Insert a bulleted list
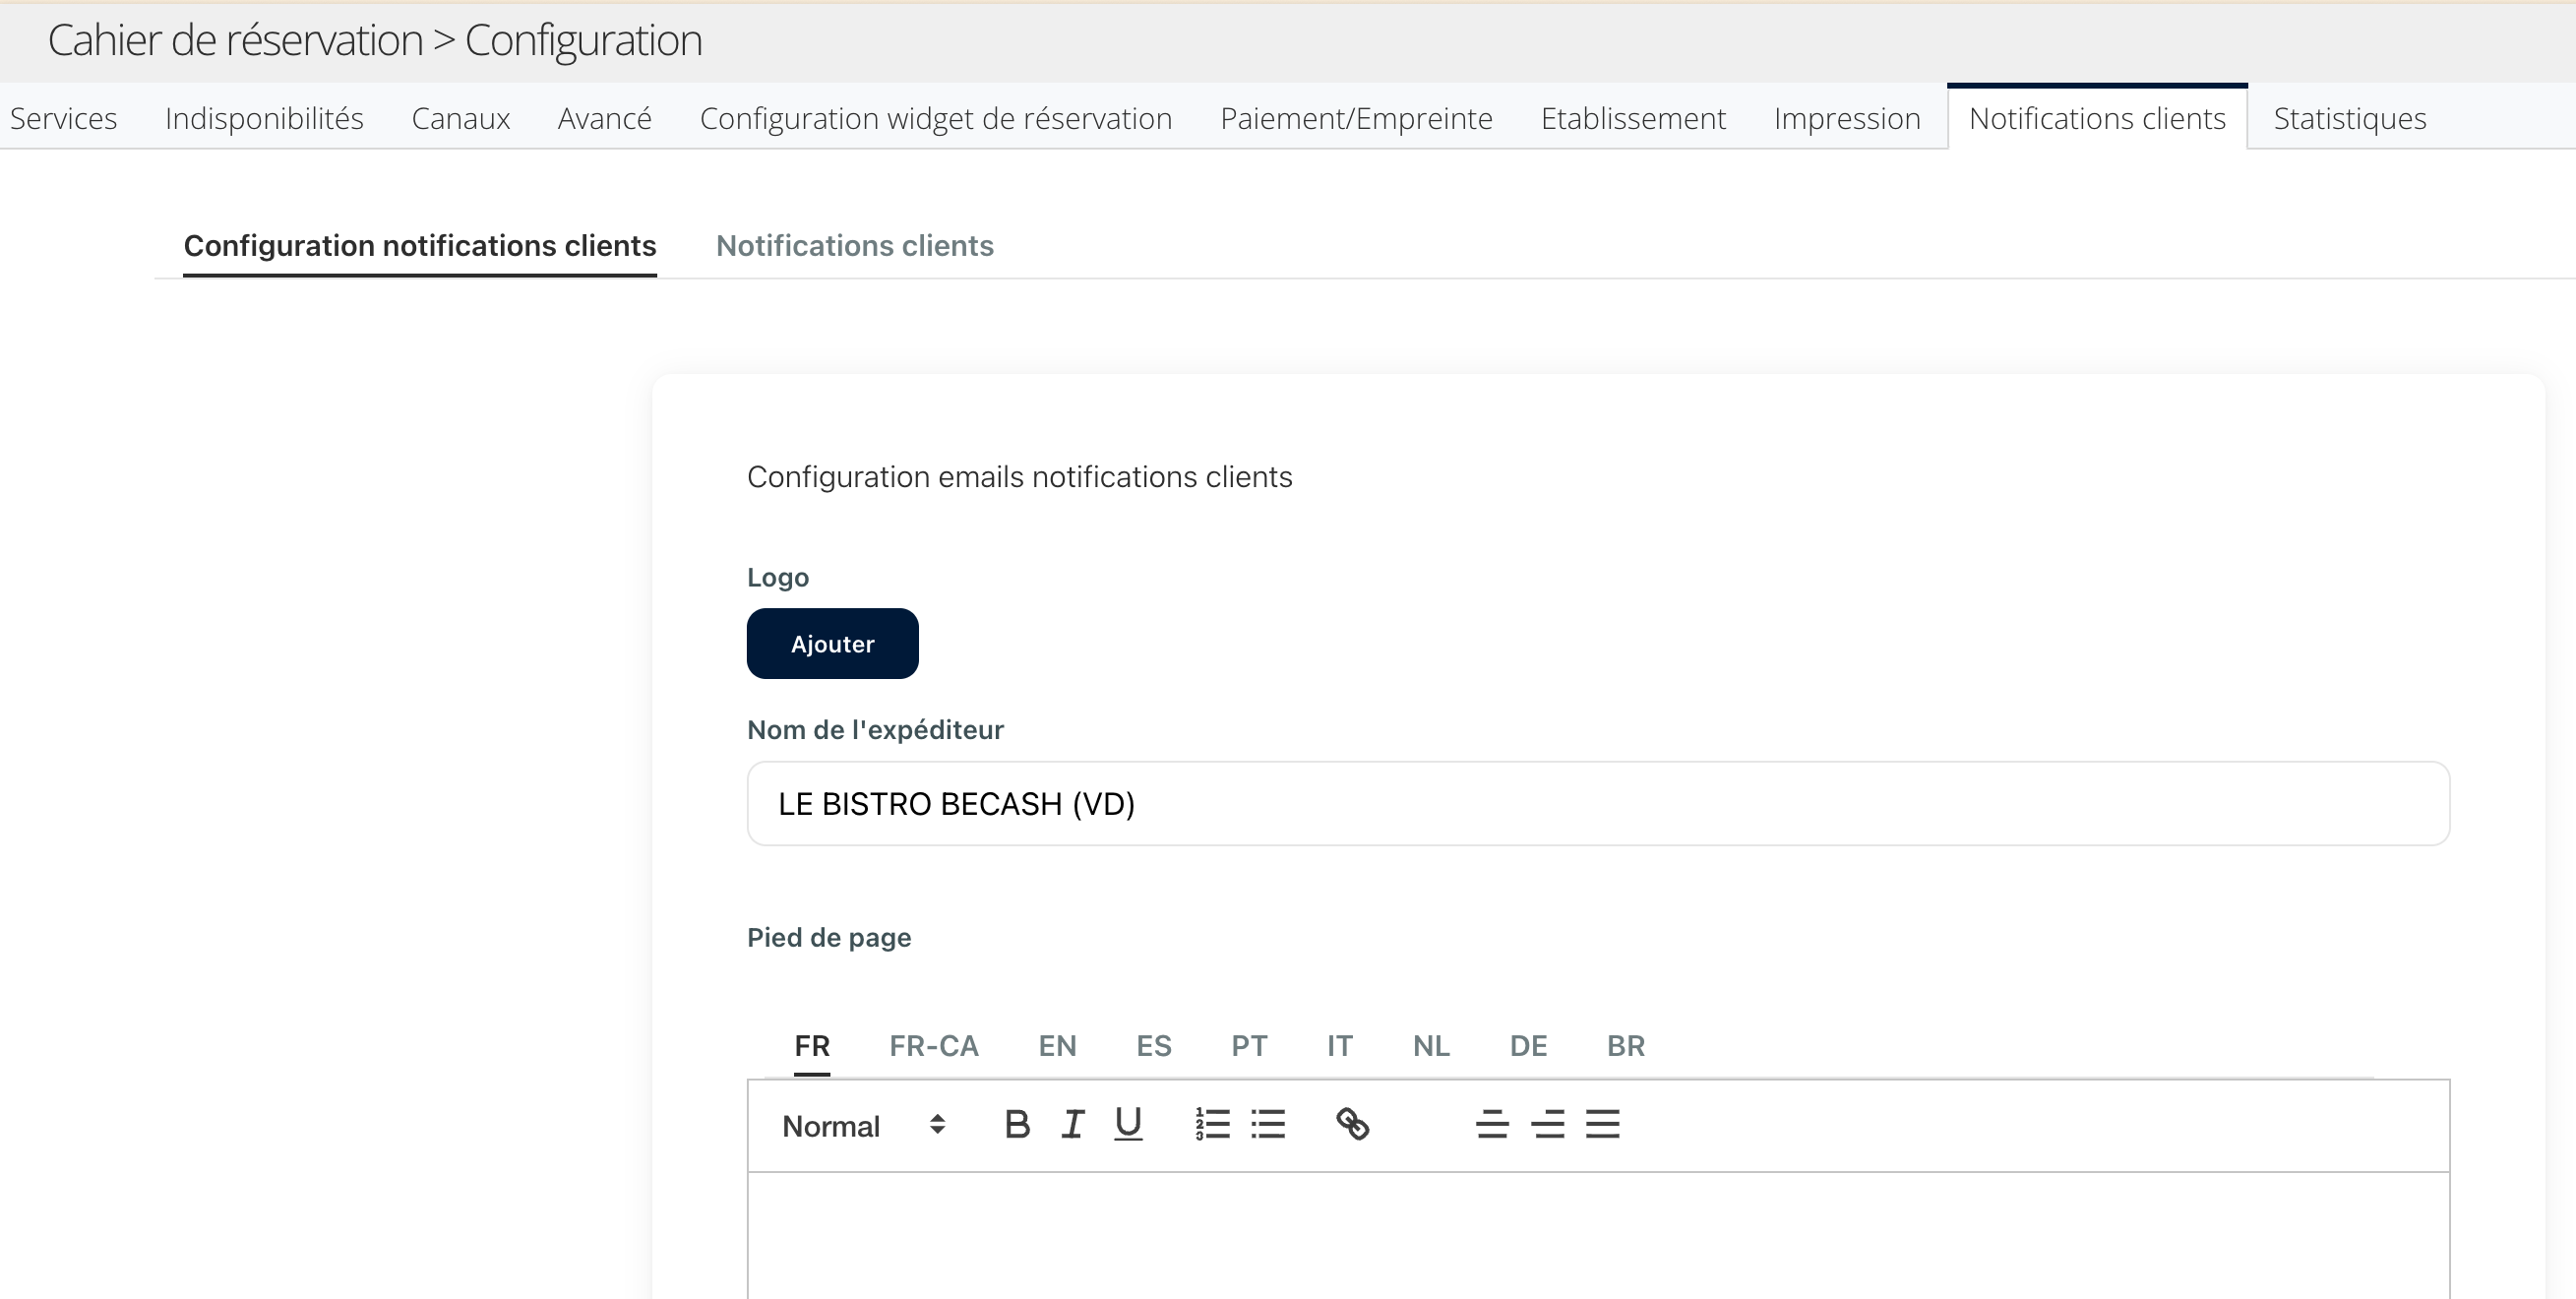 click(x=1268, y=1125)
